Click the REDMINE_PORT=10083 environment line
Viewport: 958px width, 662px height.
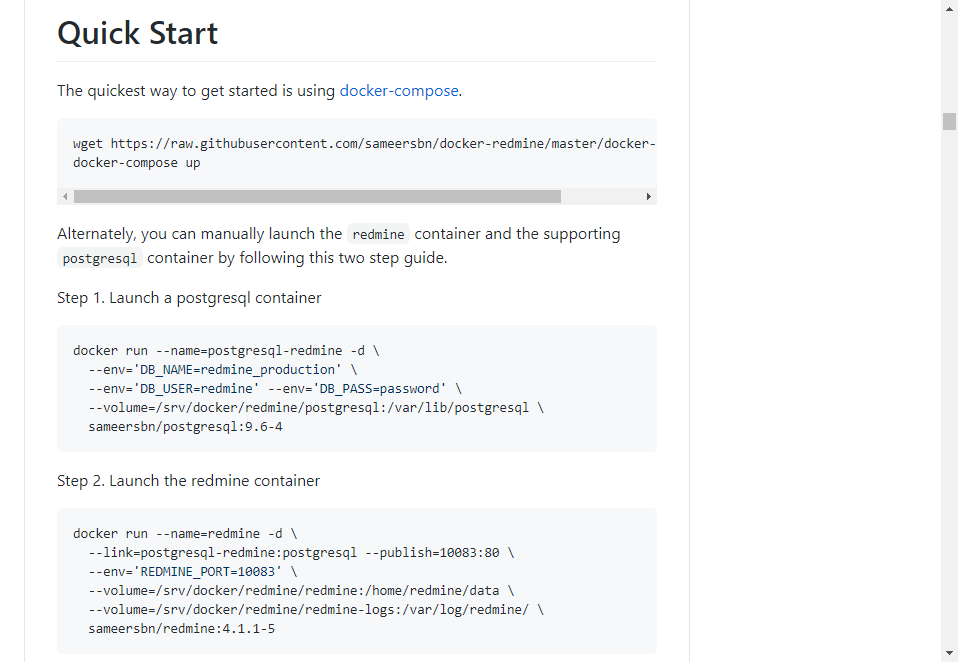[191, 571]
